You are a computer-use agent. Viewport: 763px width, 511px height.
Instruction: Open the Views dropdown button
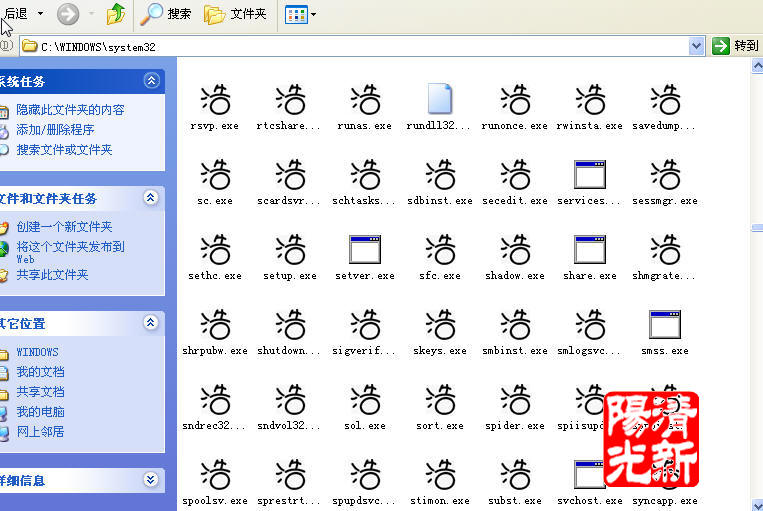(300, 14)
